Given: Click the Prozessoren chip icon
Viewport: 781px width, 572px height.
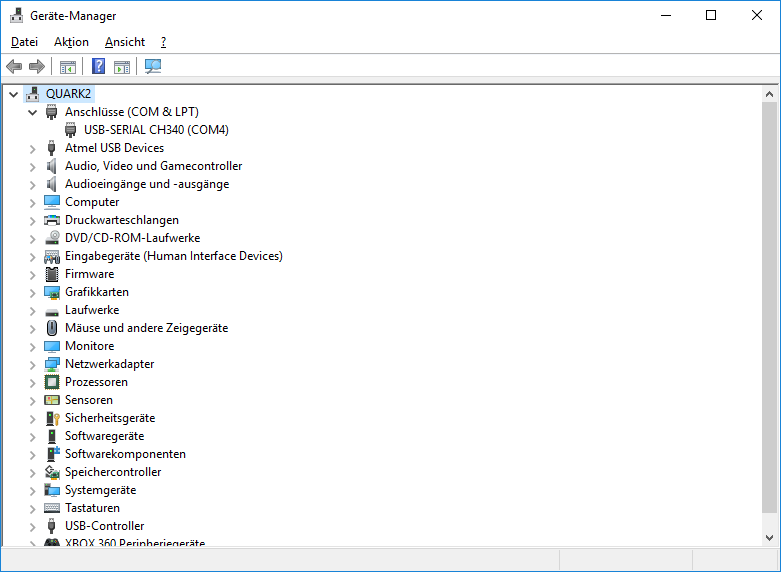Looking at the screenshot, I should click(52, 382).
